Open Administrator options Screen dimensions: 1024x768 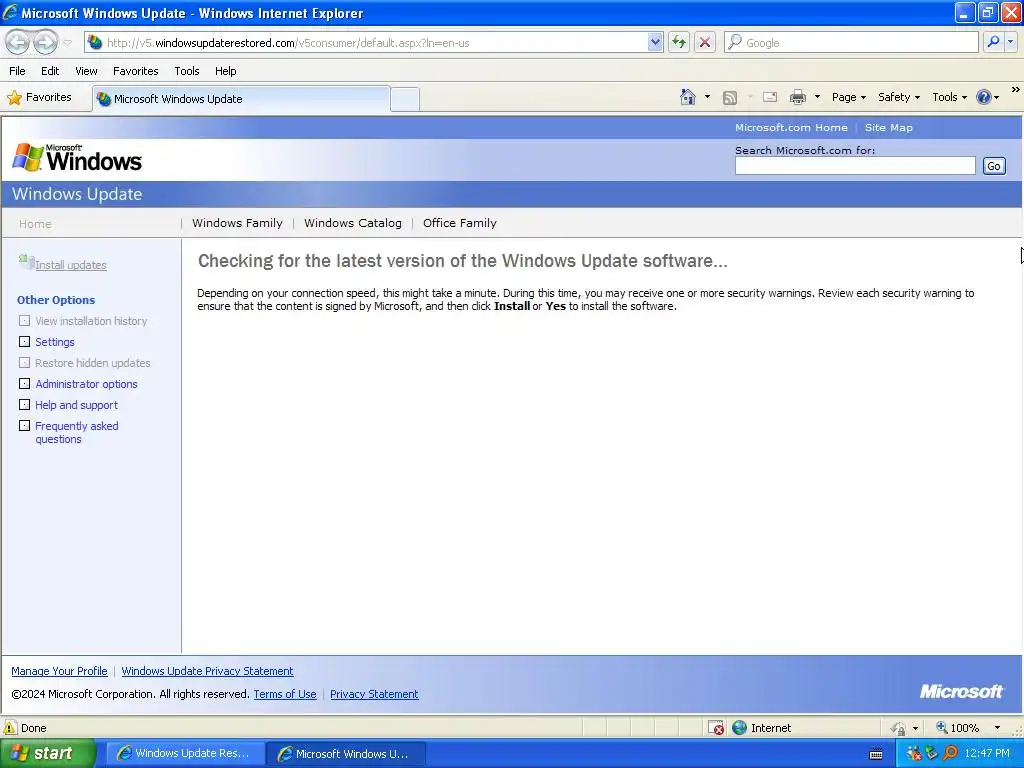[86, 384]
